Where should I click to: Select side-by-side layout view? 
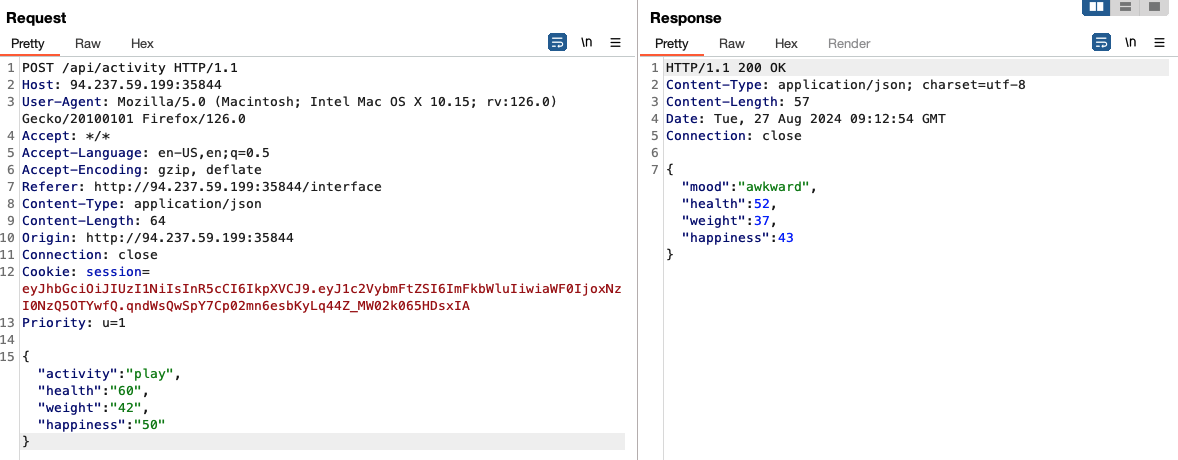1096,7
